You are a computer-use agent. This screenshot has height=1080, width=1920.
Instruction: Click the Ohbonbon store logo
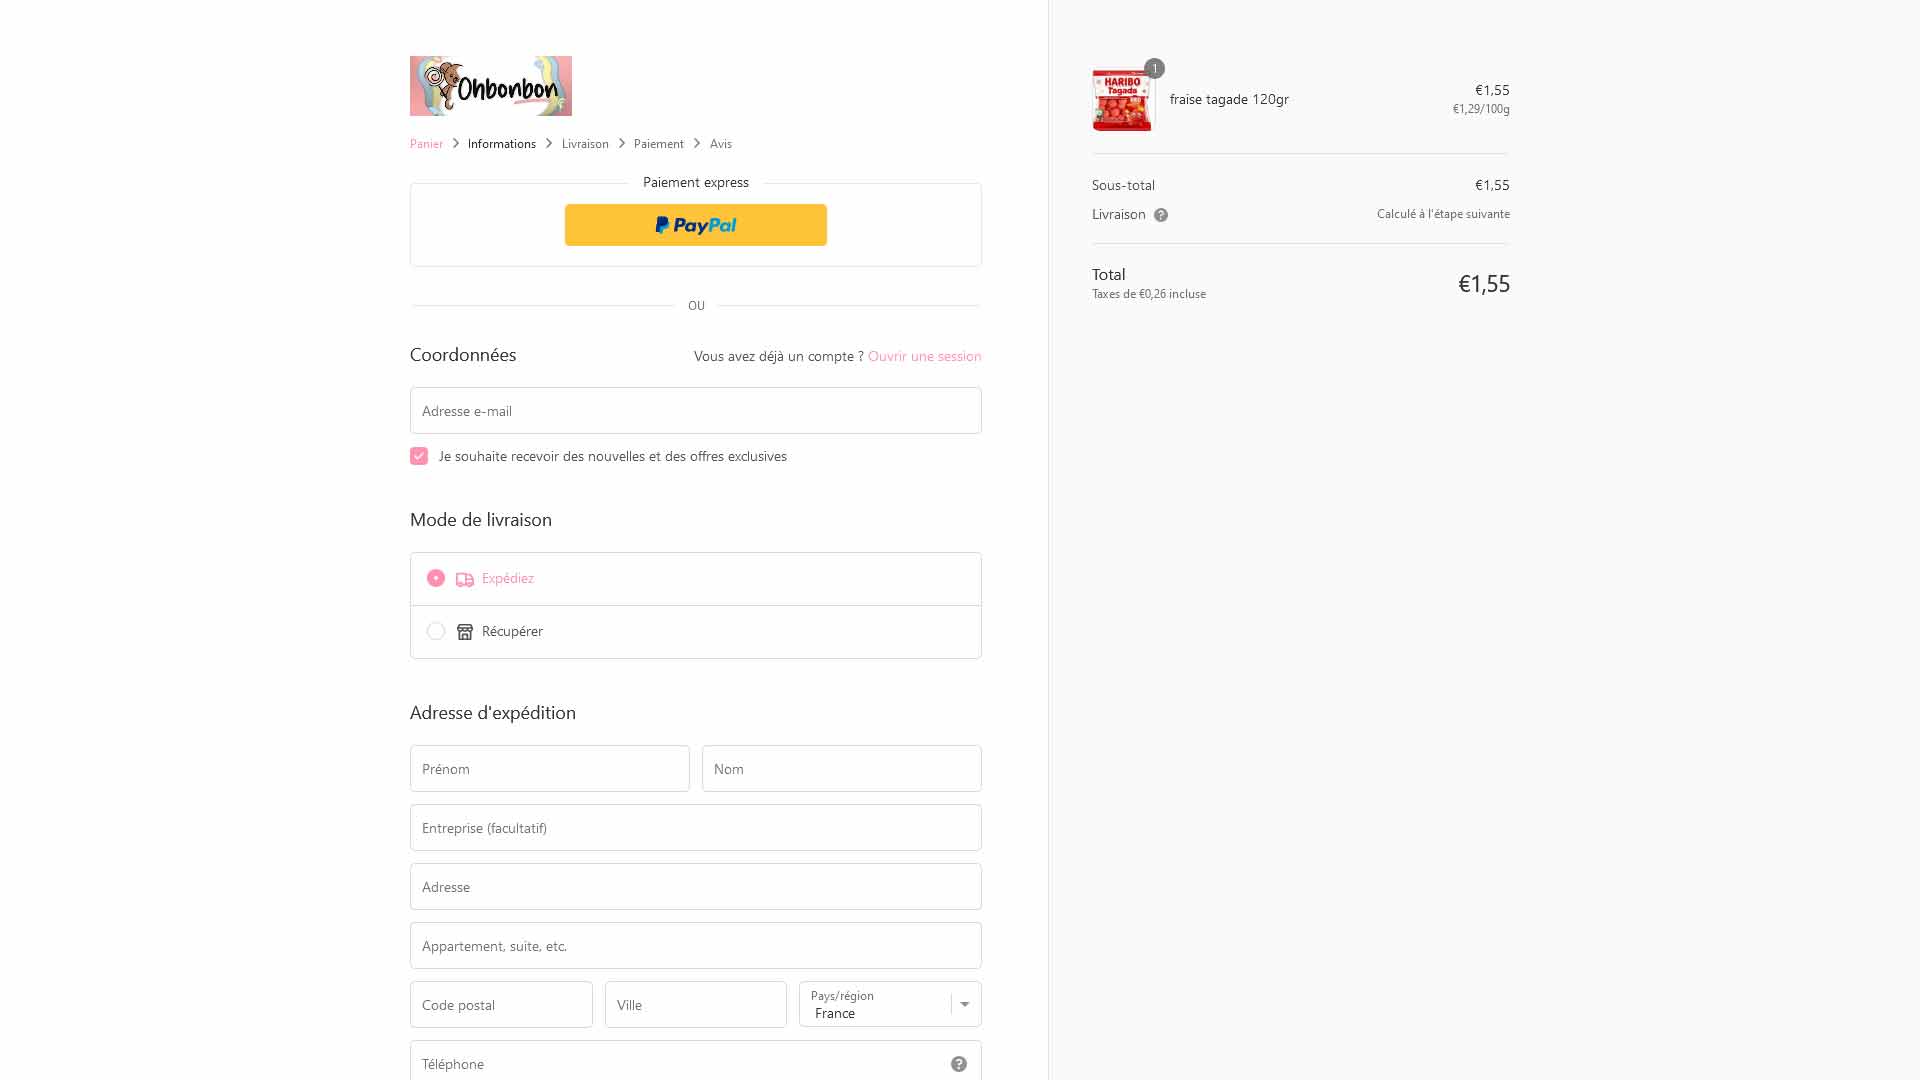(490, 86)
